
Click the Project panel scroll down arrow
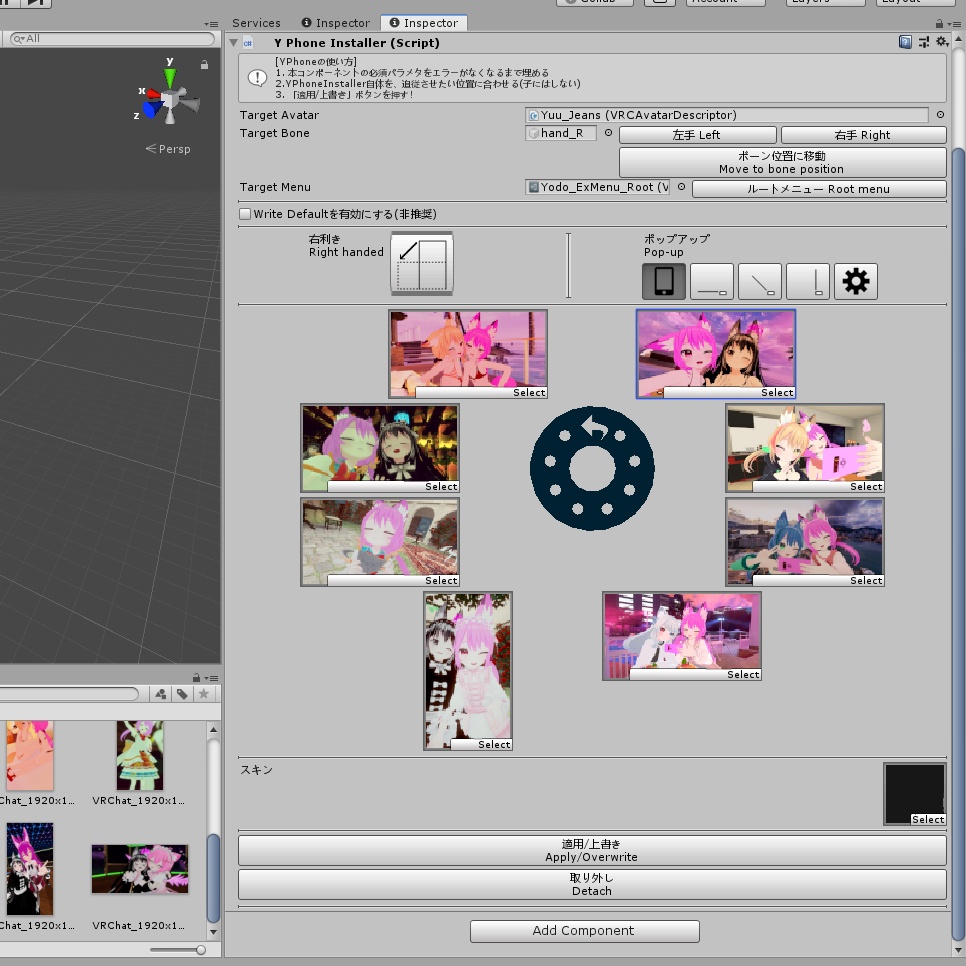tap(214, 932)
